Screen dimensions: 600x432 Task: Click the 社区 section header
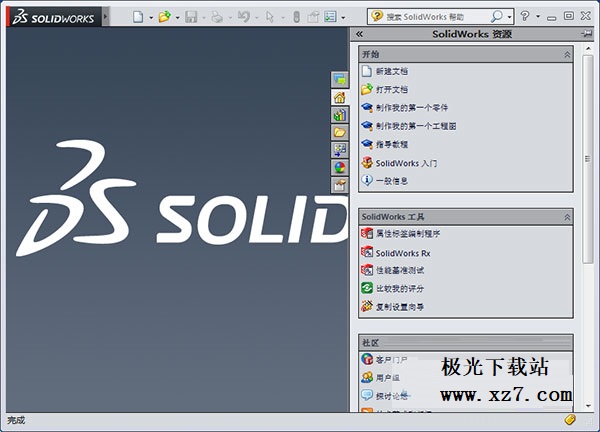coord(466,342)
